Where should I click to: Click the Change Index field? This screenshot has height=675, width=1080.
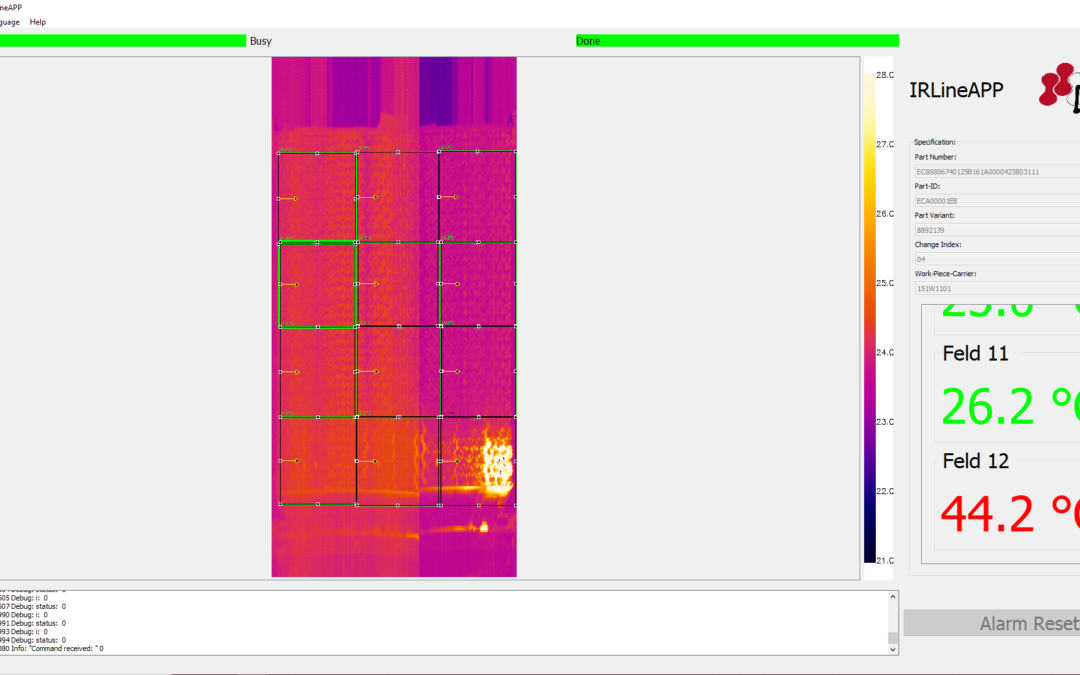coord(997,259)
